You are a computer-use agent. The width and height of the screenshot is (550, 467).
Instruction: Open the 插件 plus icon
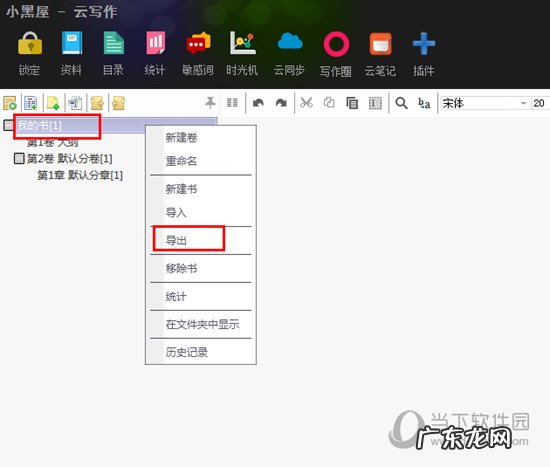pyautogui.click(x=424, y=44)
